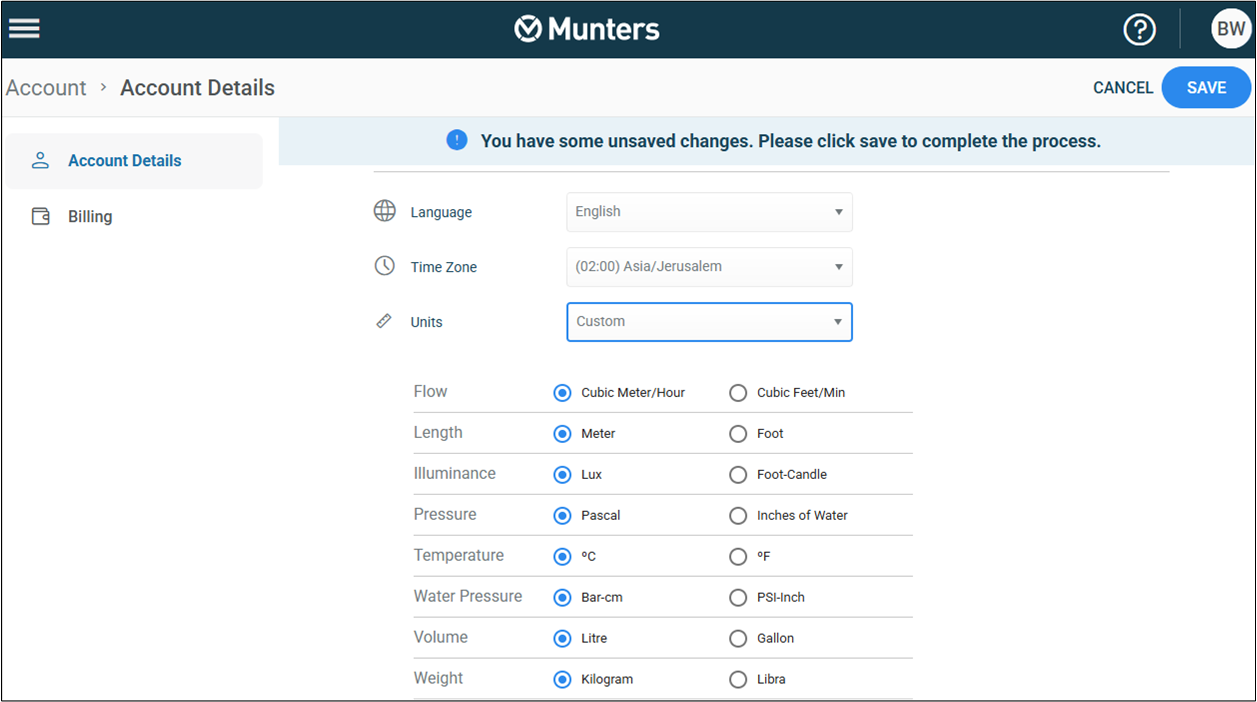
Task: Expand the Language dropdown
Action: click(709, 212)
